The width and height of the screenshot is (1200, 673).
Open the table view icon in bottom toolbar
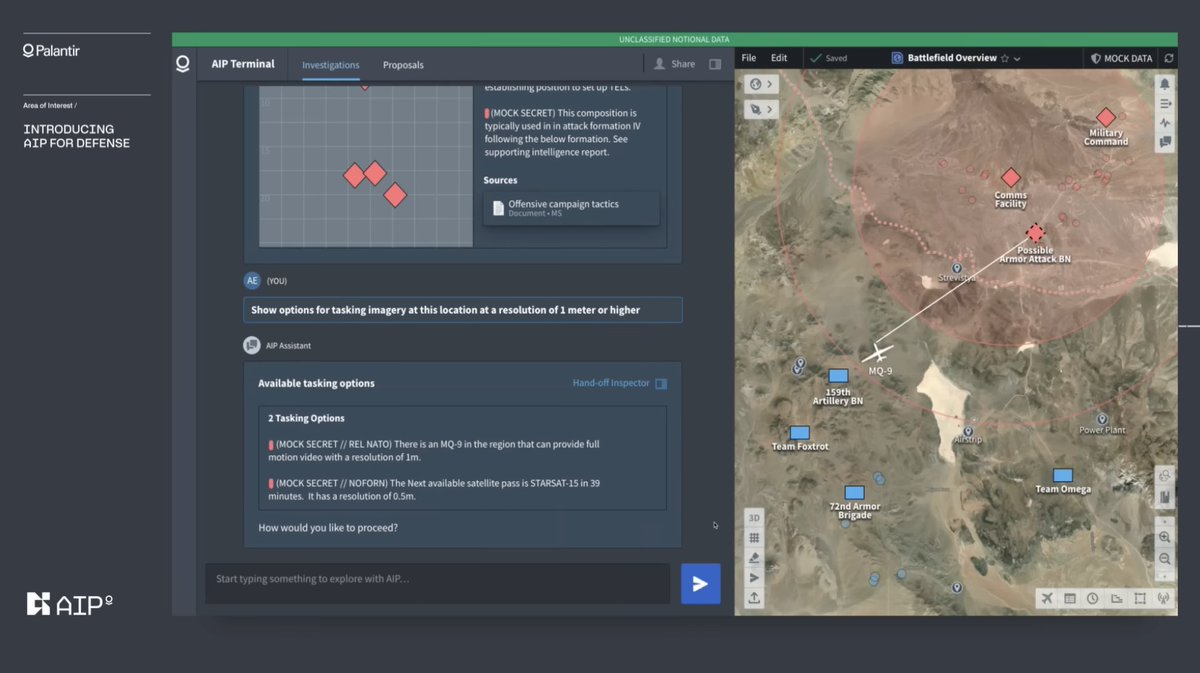coord(1070,598)
